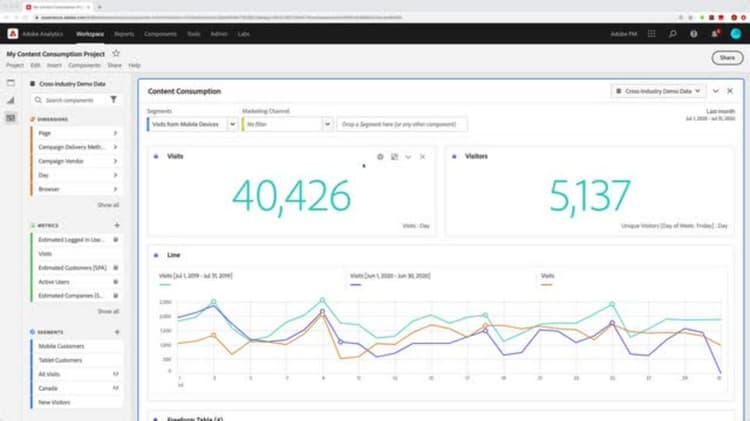The height and width of the screenshot is (421, 750).
Task: Click the shared icon next to All Visits
Action: [x=116, y=374]
